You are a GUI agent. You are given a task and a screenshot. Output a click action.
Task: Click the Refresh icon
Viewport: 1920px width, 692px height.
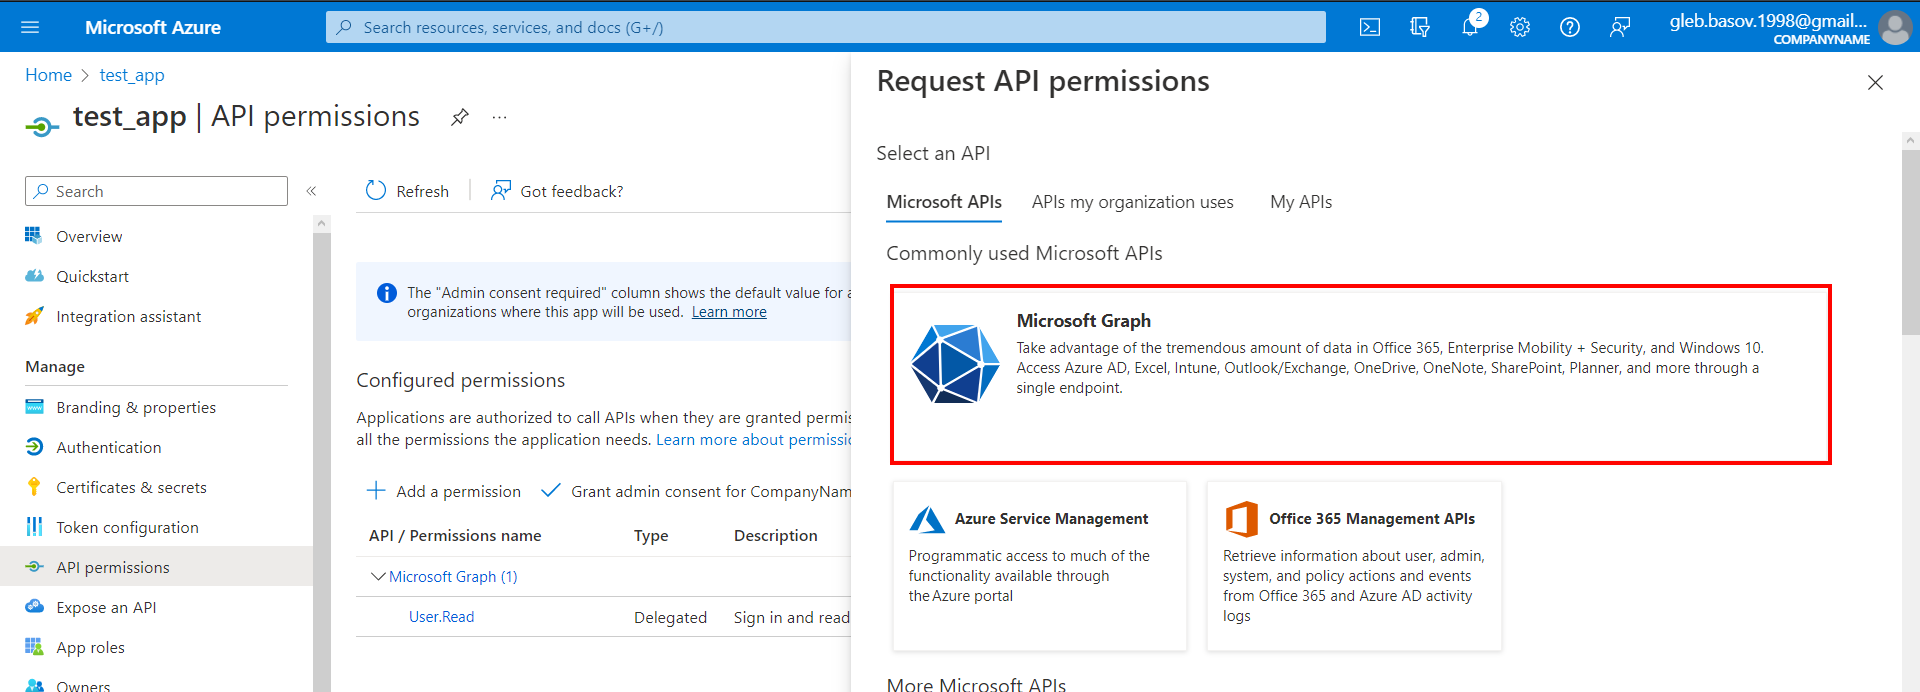click(x=376, y=190)
